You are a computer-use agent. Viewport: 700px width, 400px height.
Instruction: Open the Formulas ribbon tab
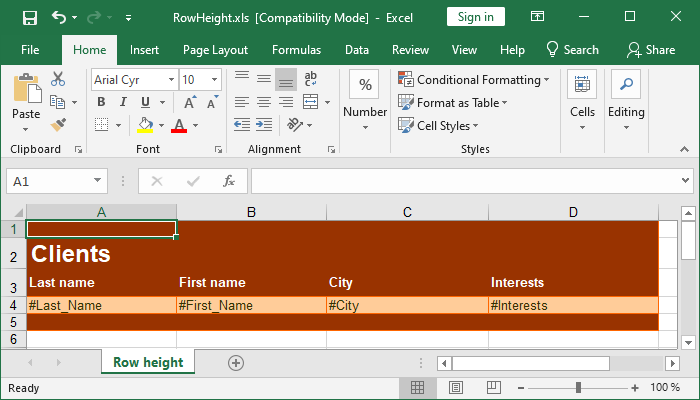point(296,50)
